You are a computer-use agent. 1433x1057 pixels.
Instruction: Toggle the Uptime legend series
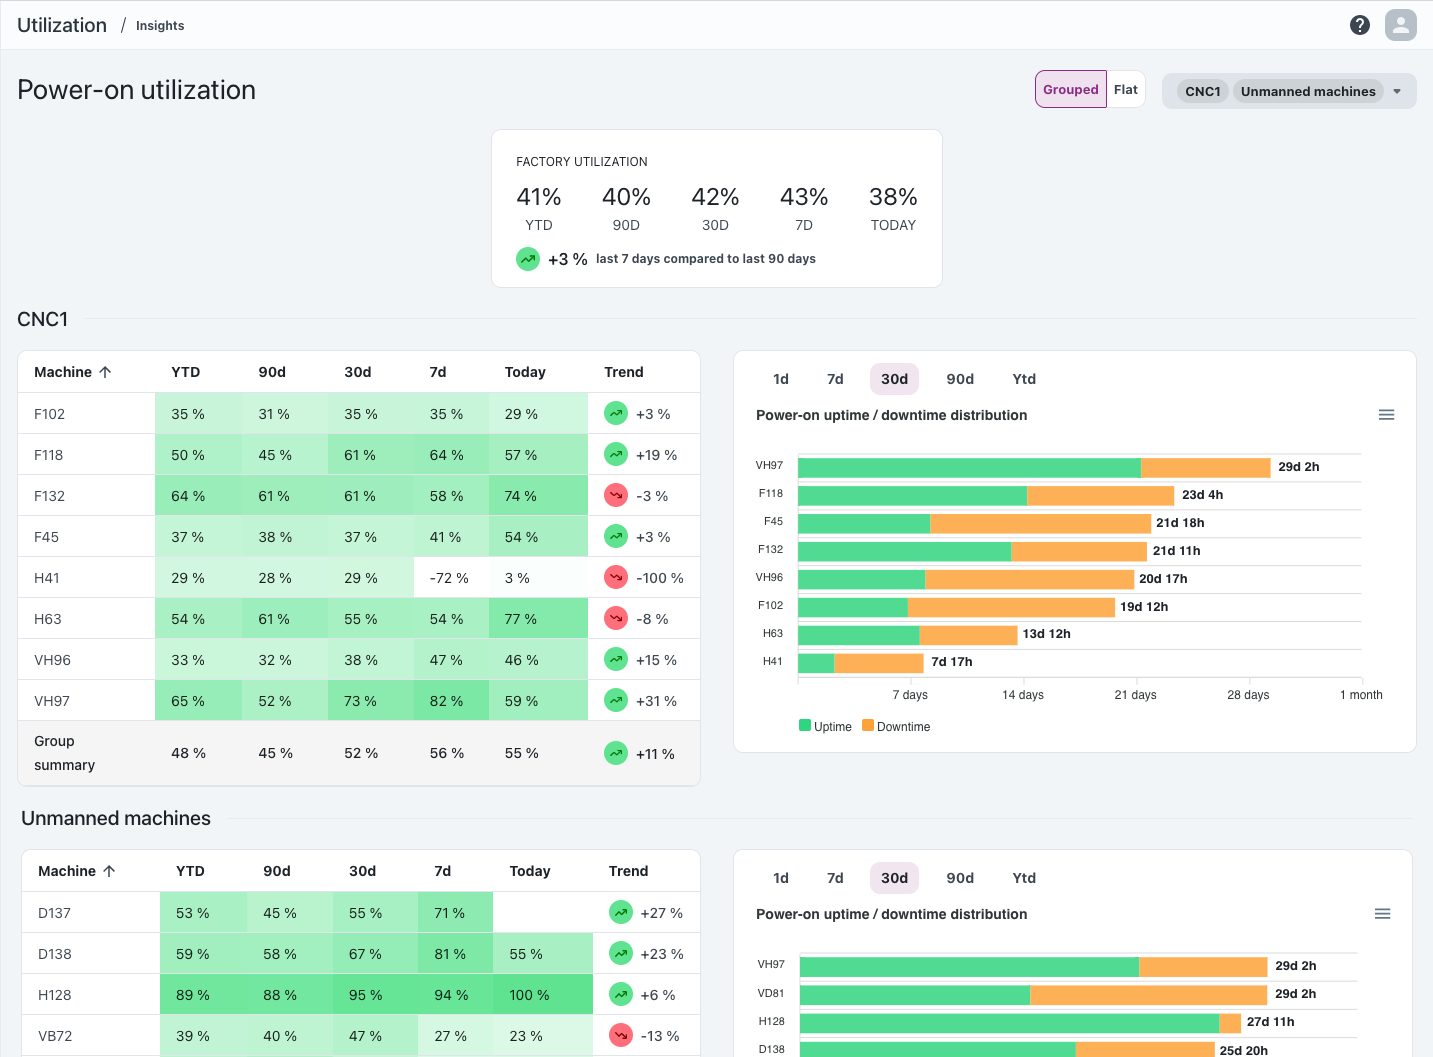click(x=825, y=726)
